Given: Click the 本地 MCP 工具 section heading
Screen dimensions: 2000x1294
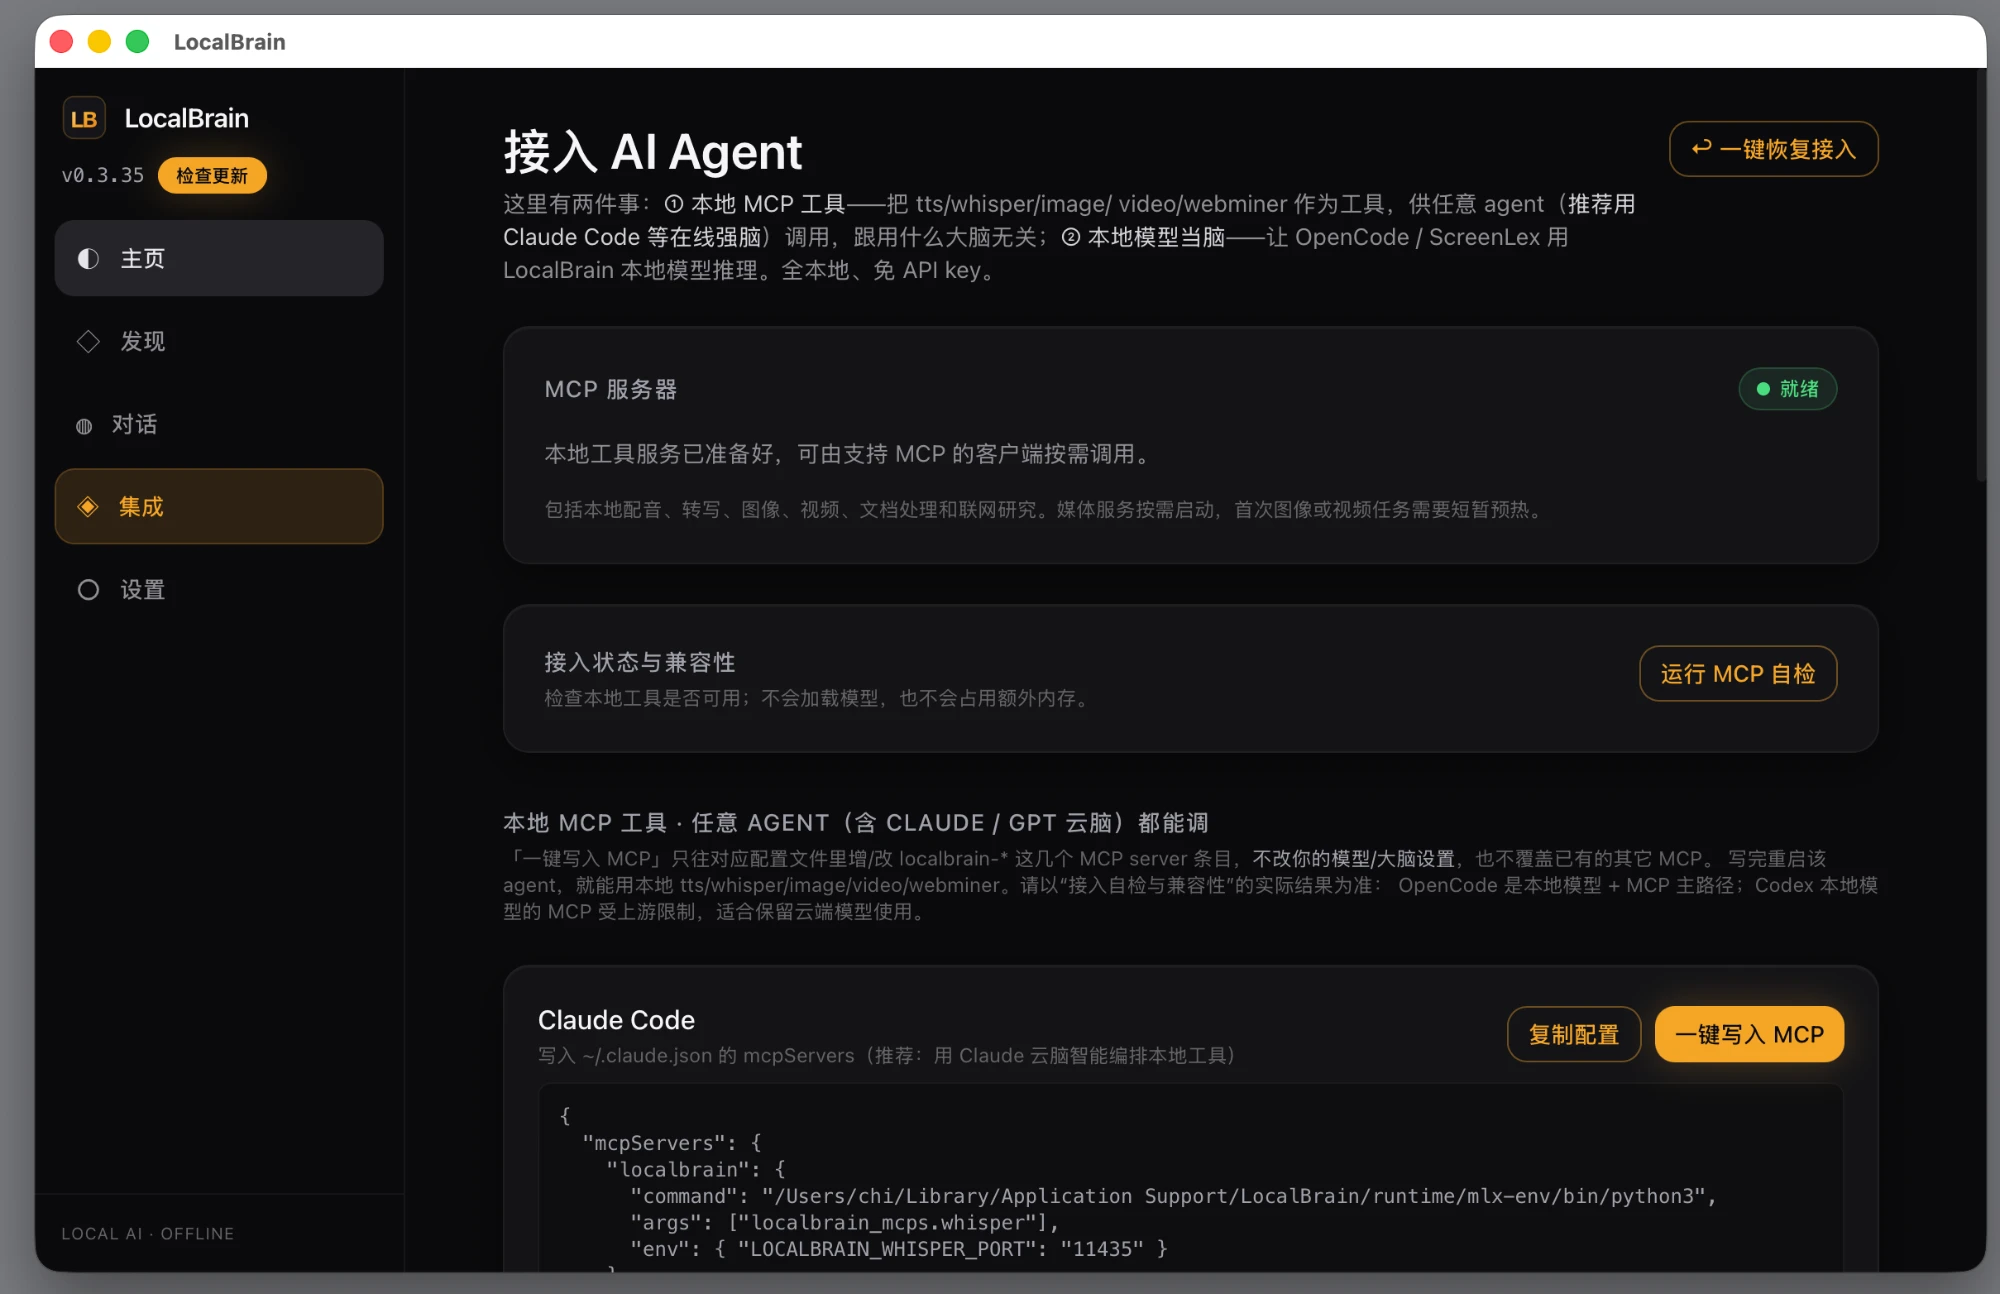Looking at the screenshot, I should 856,823.
